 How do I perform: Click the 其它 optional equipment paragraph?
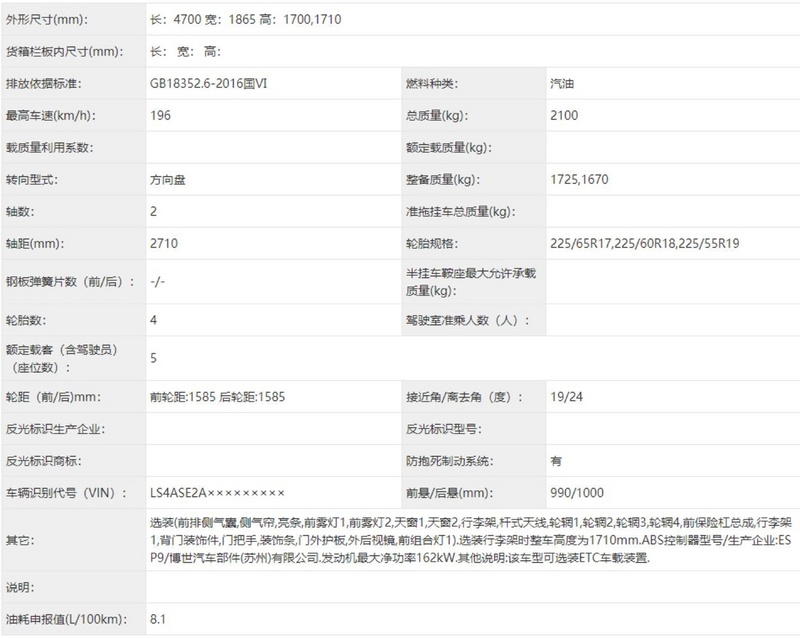(471, 540)
